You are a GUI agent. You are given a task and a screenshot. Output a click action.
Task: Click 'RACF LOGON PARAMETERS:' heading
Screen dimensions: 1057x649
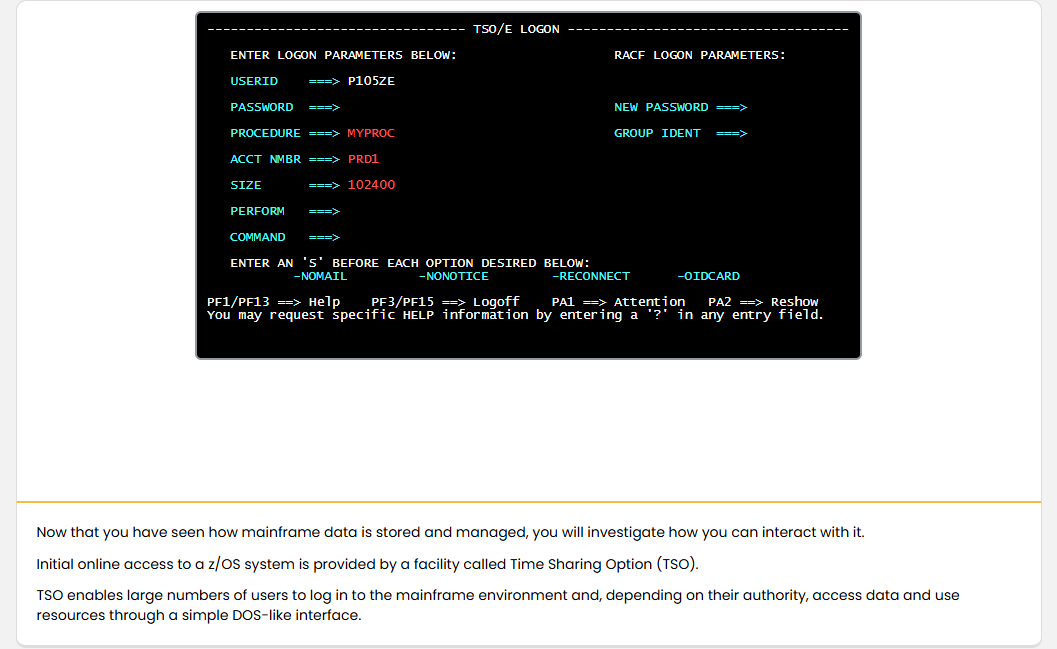coord(700,55)
